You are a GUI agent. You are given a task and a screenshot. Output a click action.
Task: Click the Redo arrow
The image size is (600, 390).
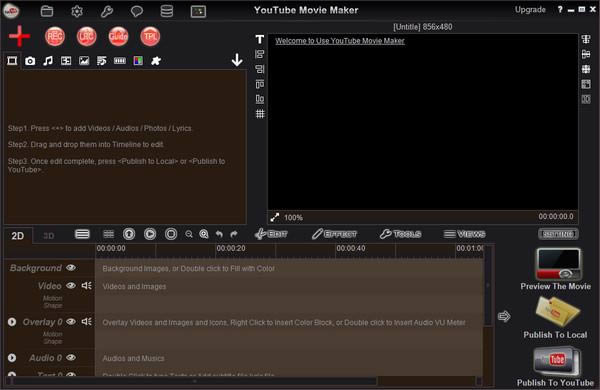coord(234,234)
